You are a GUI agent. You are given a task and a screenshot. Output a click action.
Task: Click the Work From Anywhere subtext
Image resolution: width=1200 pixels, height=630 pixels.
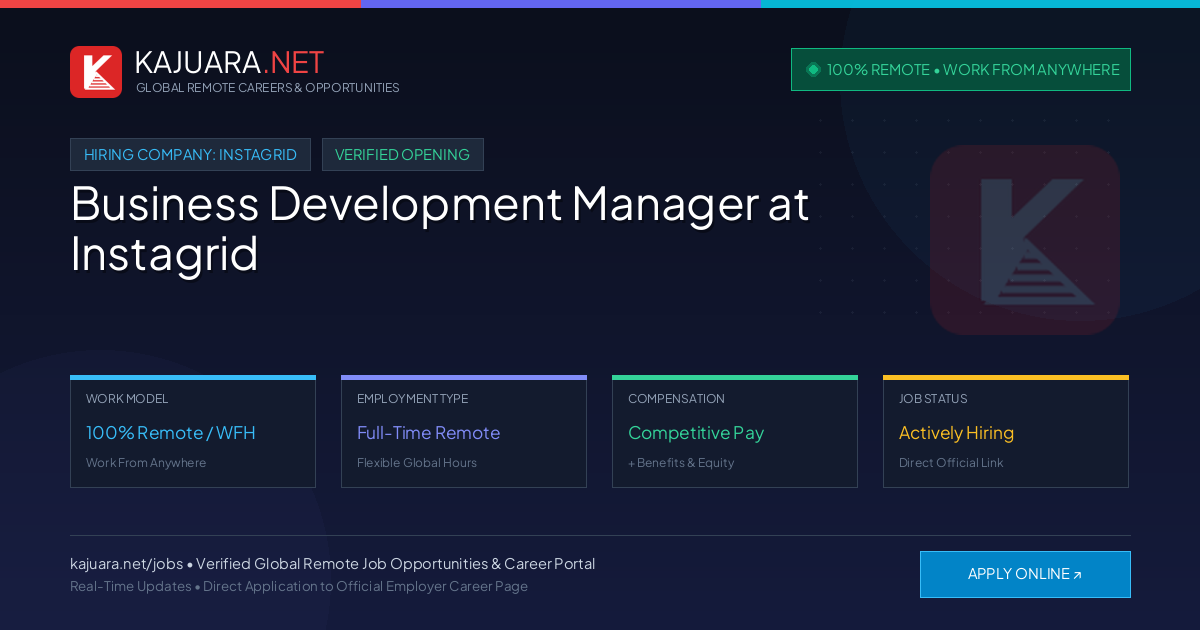coord(146,463)
